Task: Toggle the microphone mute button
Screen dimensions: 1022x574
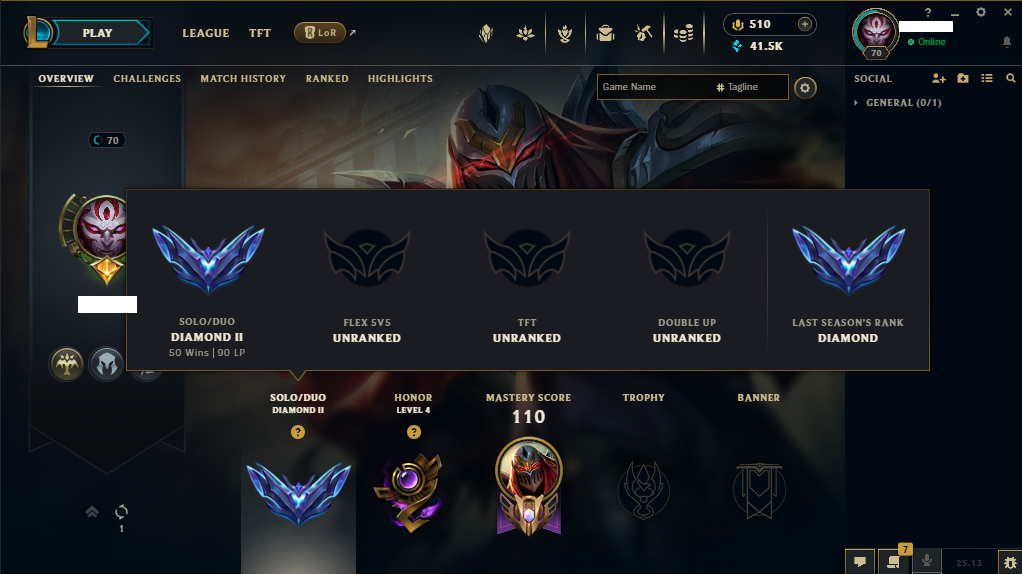Action: pos(927,561)
